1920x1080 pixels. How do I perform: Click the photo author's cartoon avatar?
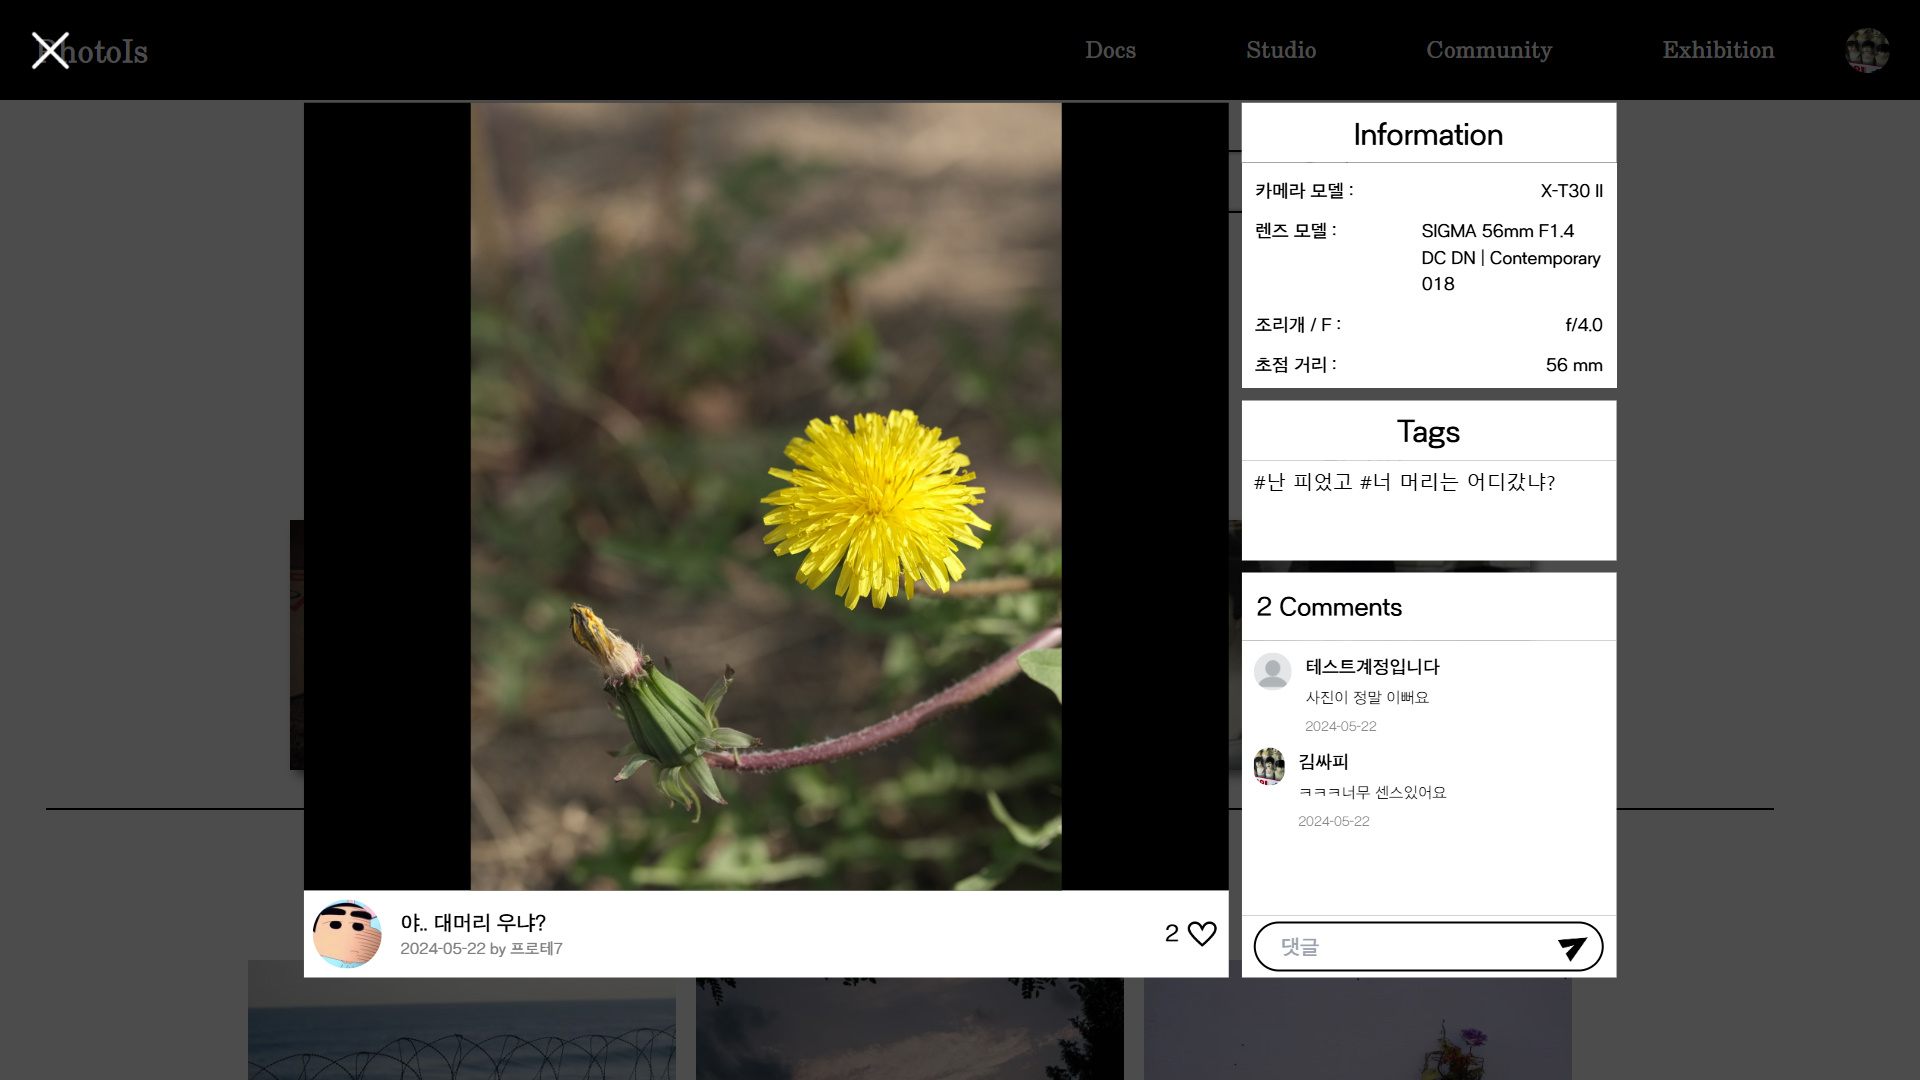(x=347, y=933)
